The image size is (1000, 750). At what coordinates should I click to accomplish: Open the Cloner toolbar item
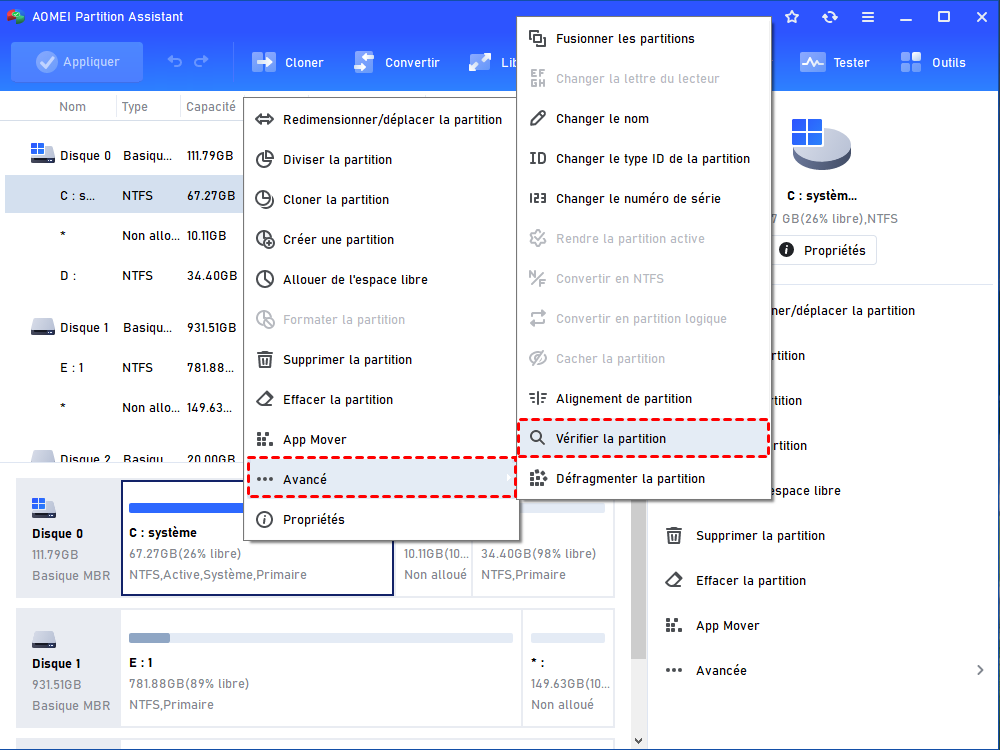(x=288, y=62)
